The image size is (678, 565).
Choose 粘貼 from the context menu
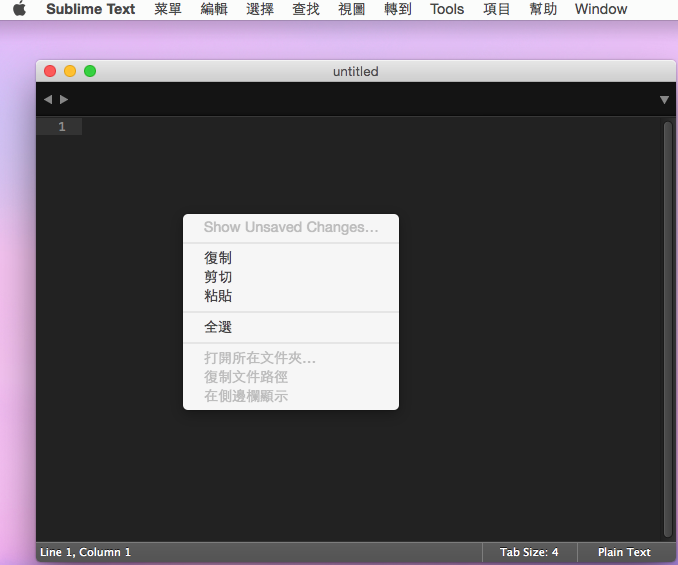point(291,296)
